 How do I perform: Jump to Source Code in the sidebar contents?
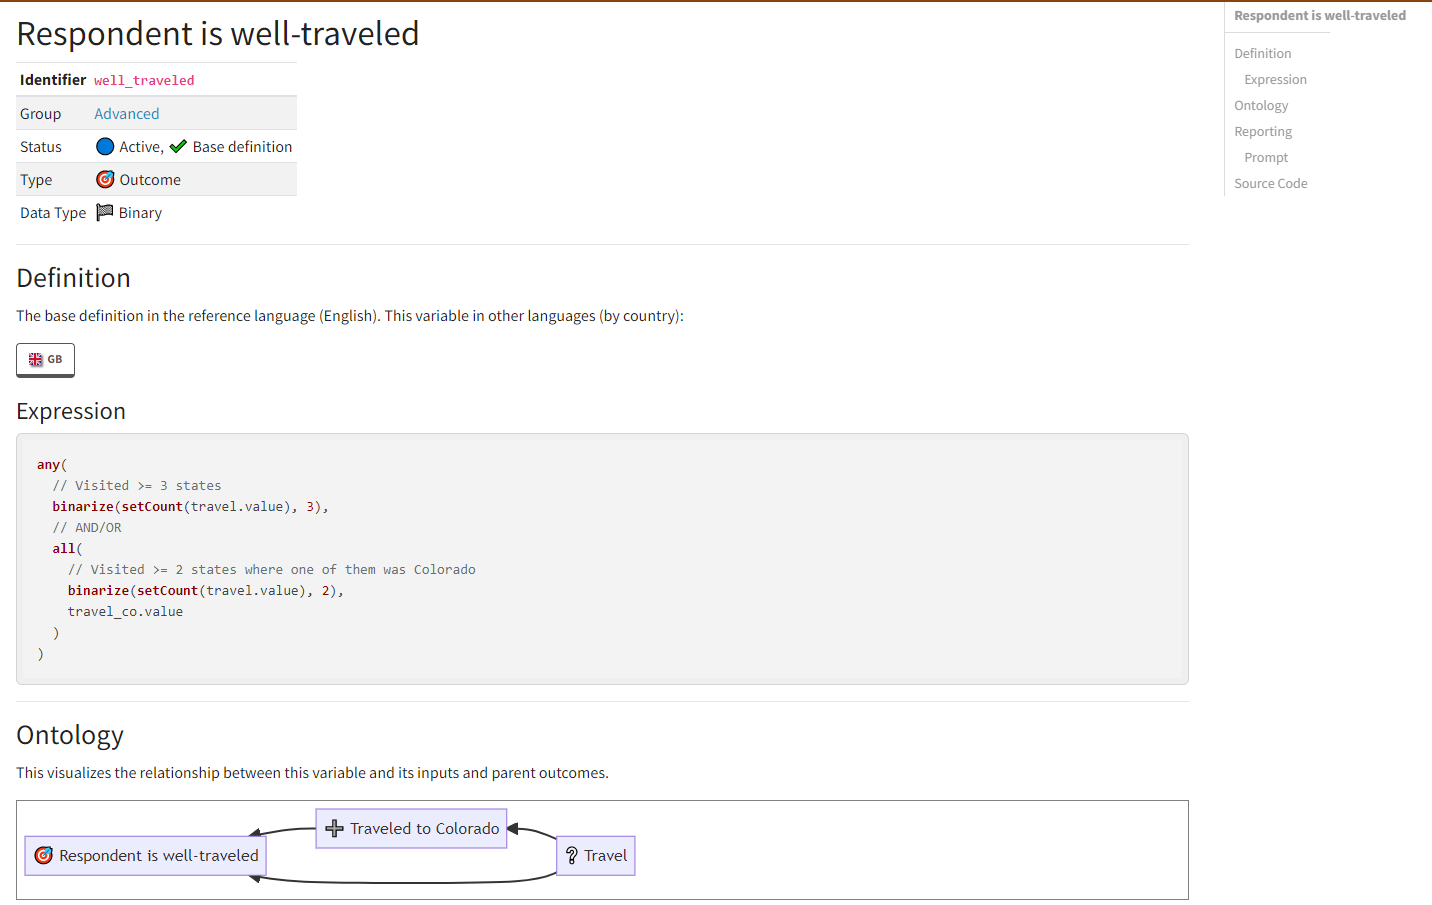point(1271,184)
